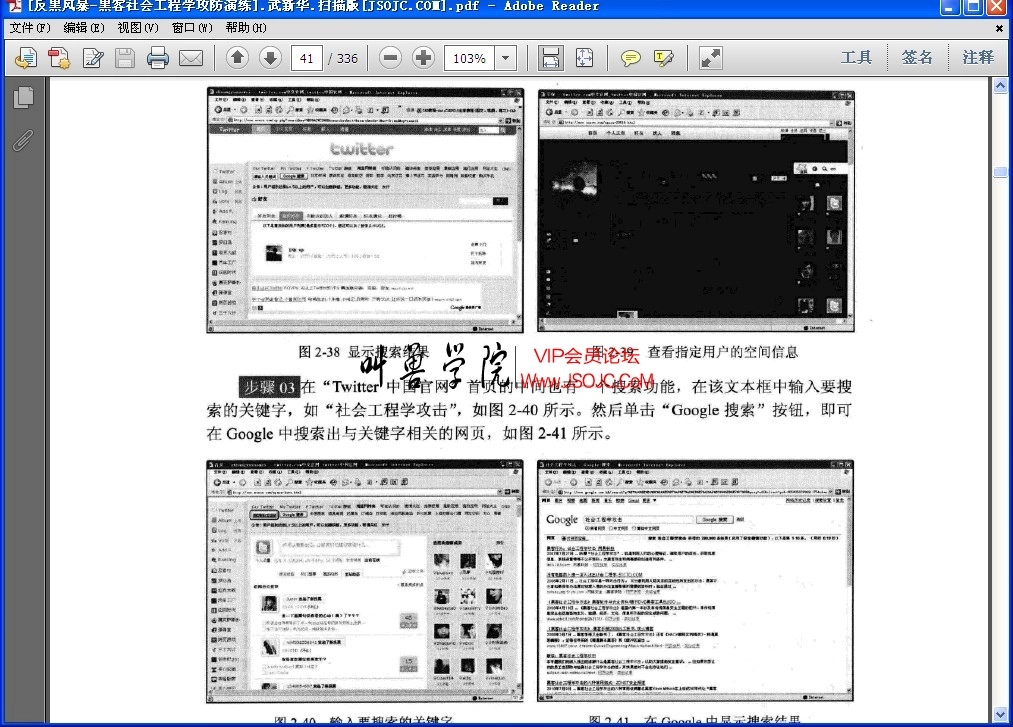Open the page thumbnails panel

point(23,97)
